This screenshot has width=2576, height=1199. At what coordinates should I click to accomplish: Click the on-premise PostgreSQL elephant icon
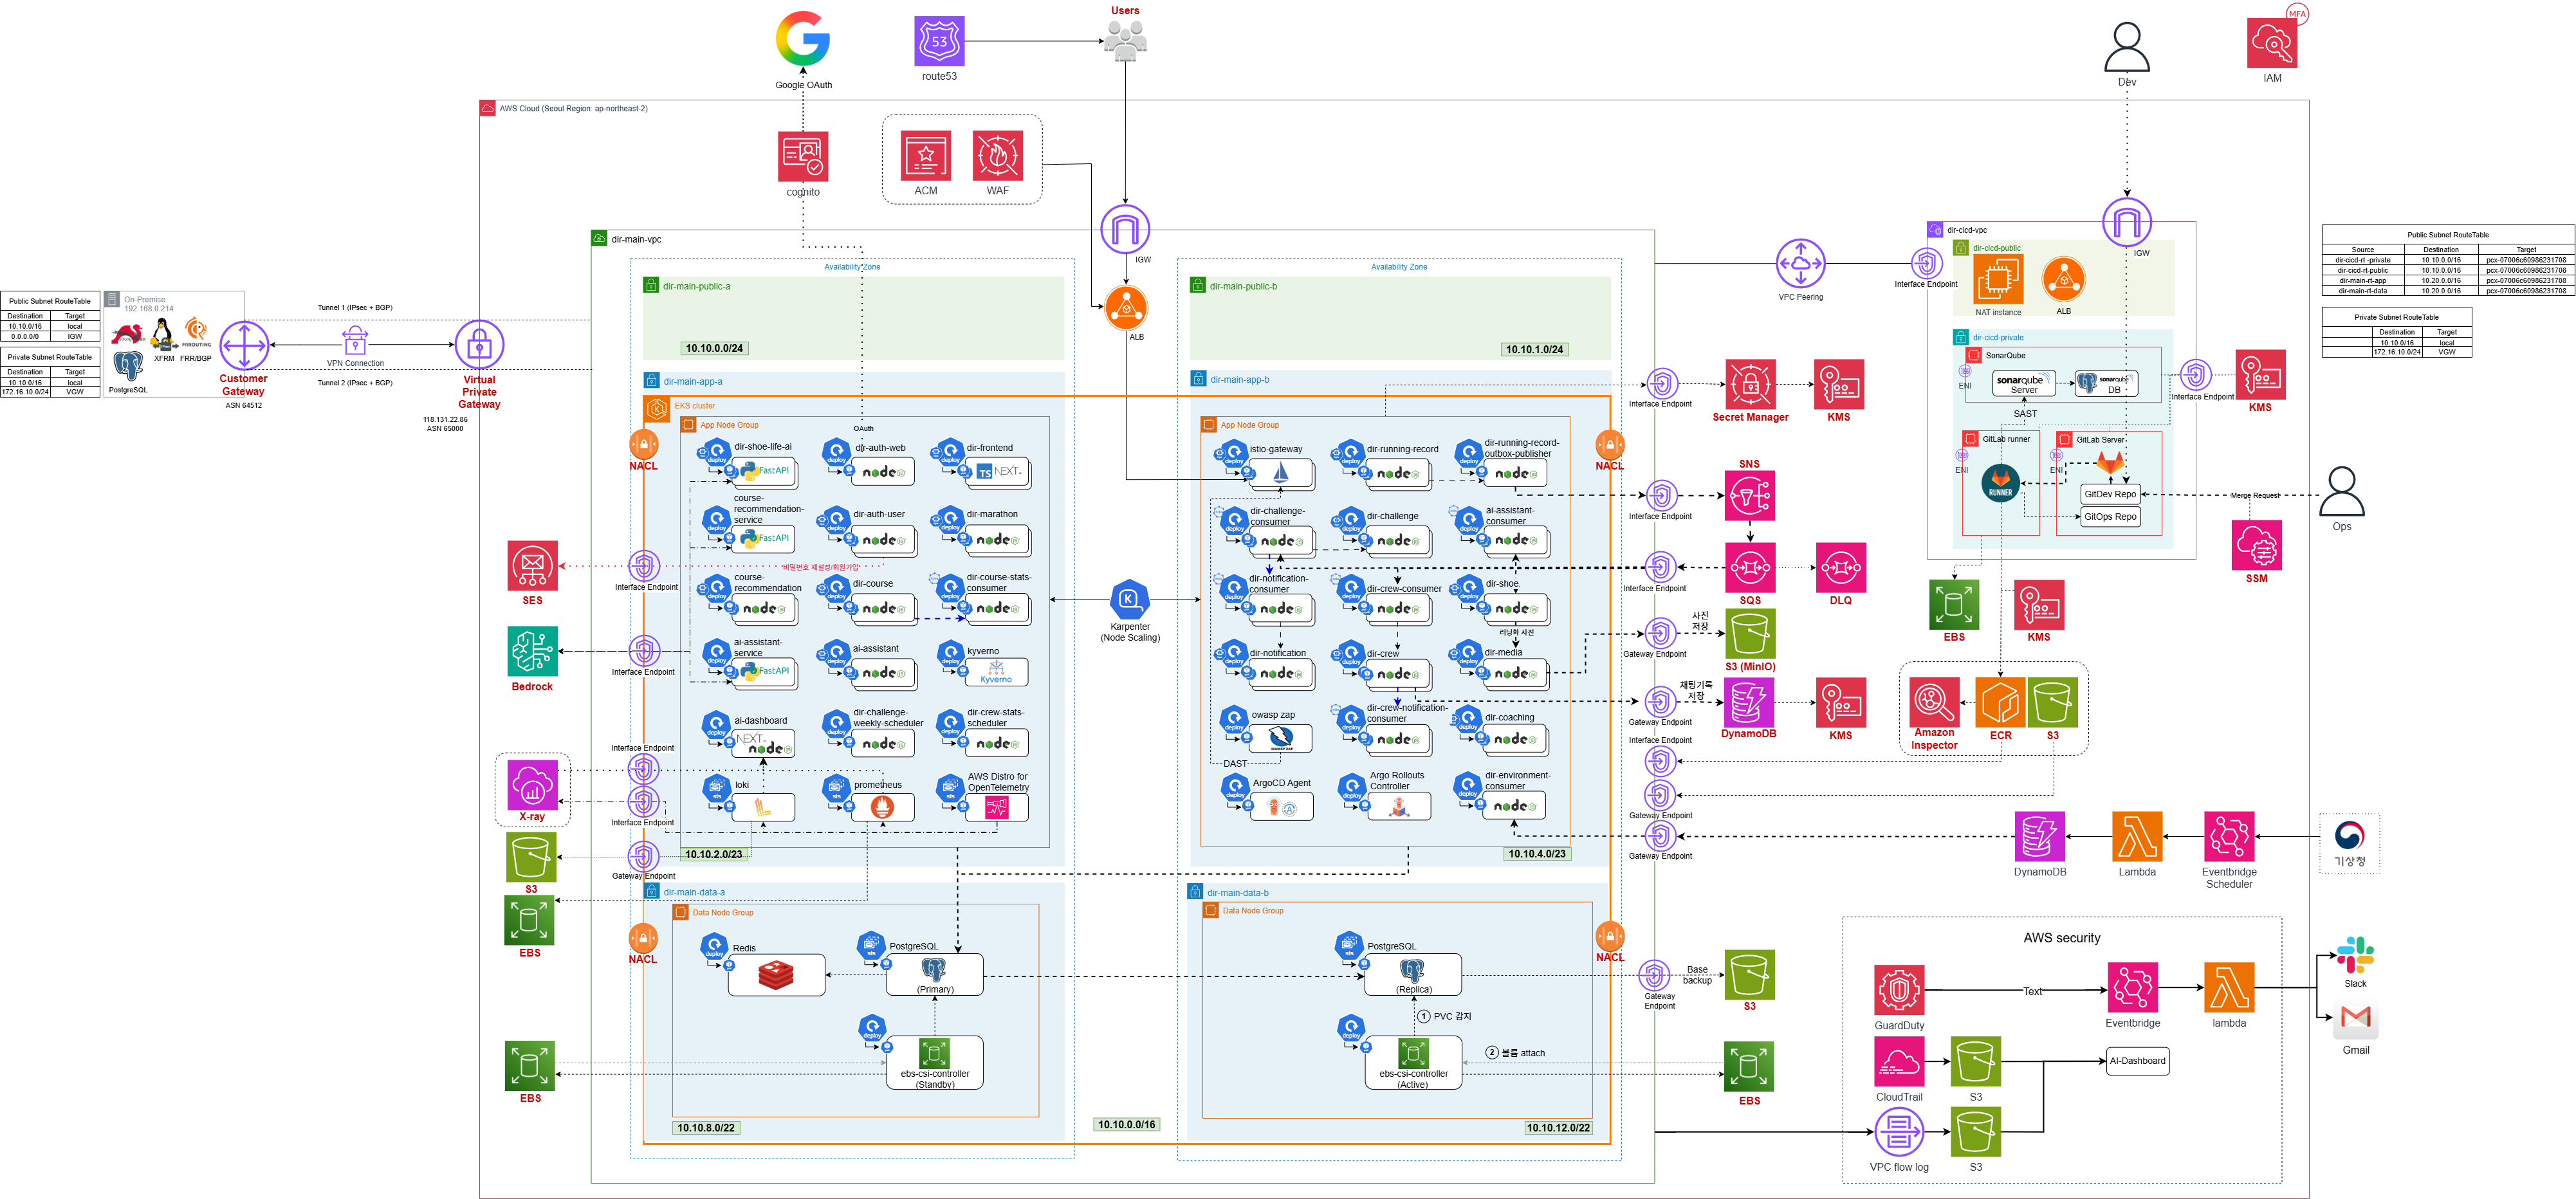pos(128,365)
